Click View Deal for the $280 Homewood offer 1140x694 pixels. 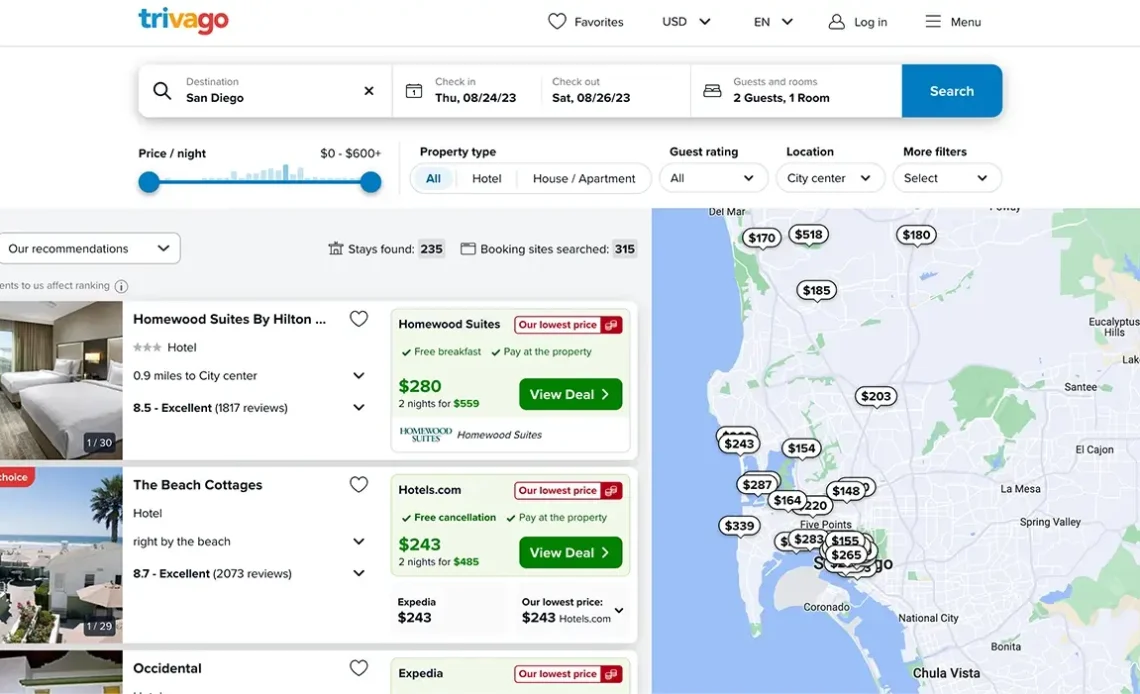(570, 394)
